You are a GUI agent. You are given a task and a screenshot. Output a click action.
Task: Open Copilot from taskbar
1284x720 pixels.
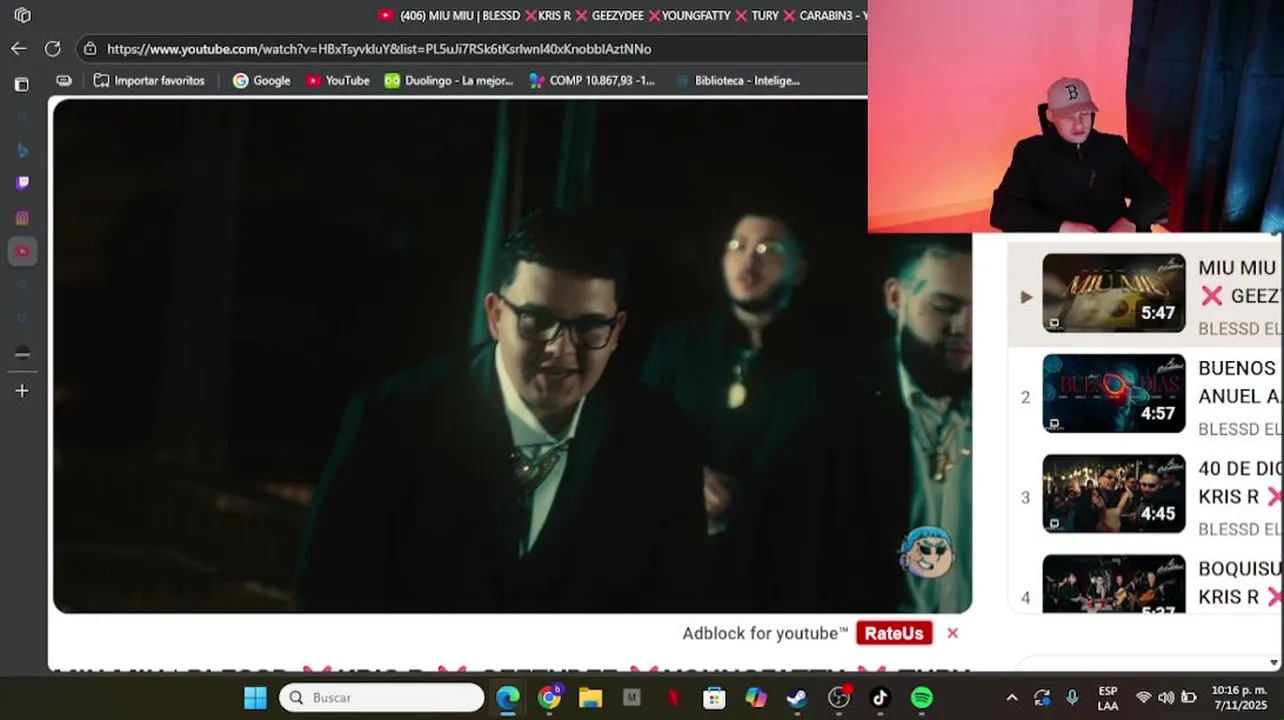756,697
